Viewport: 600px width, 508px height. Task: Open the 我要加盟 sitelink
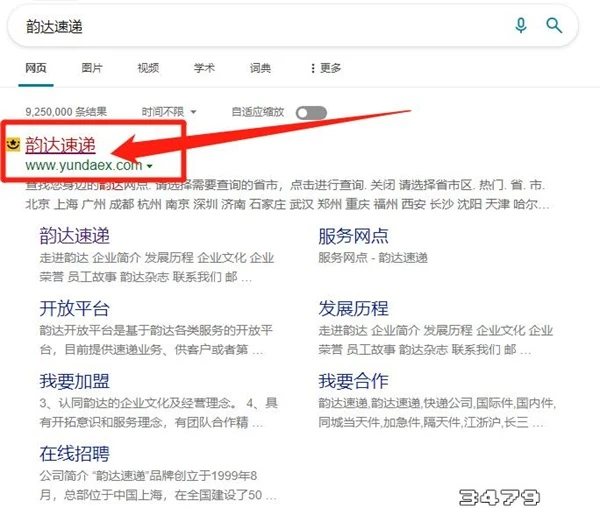(74, 381)
